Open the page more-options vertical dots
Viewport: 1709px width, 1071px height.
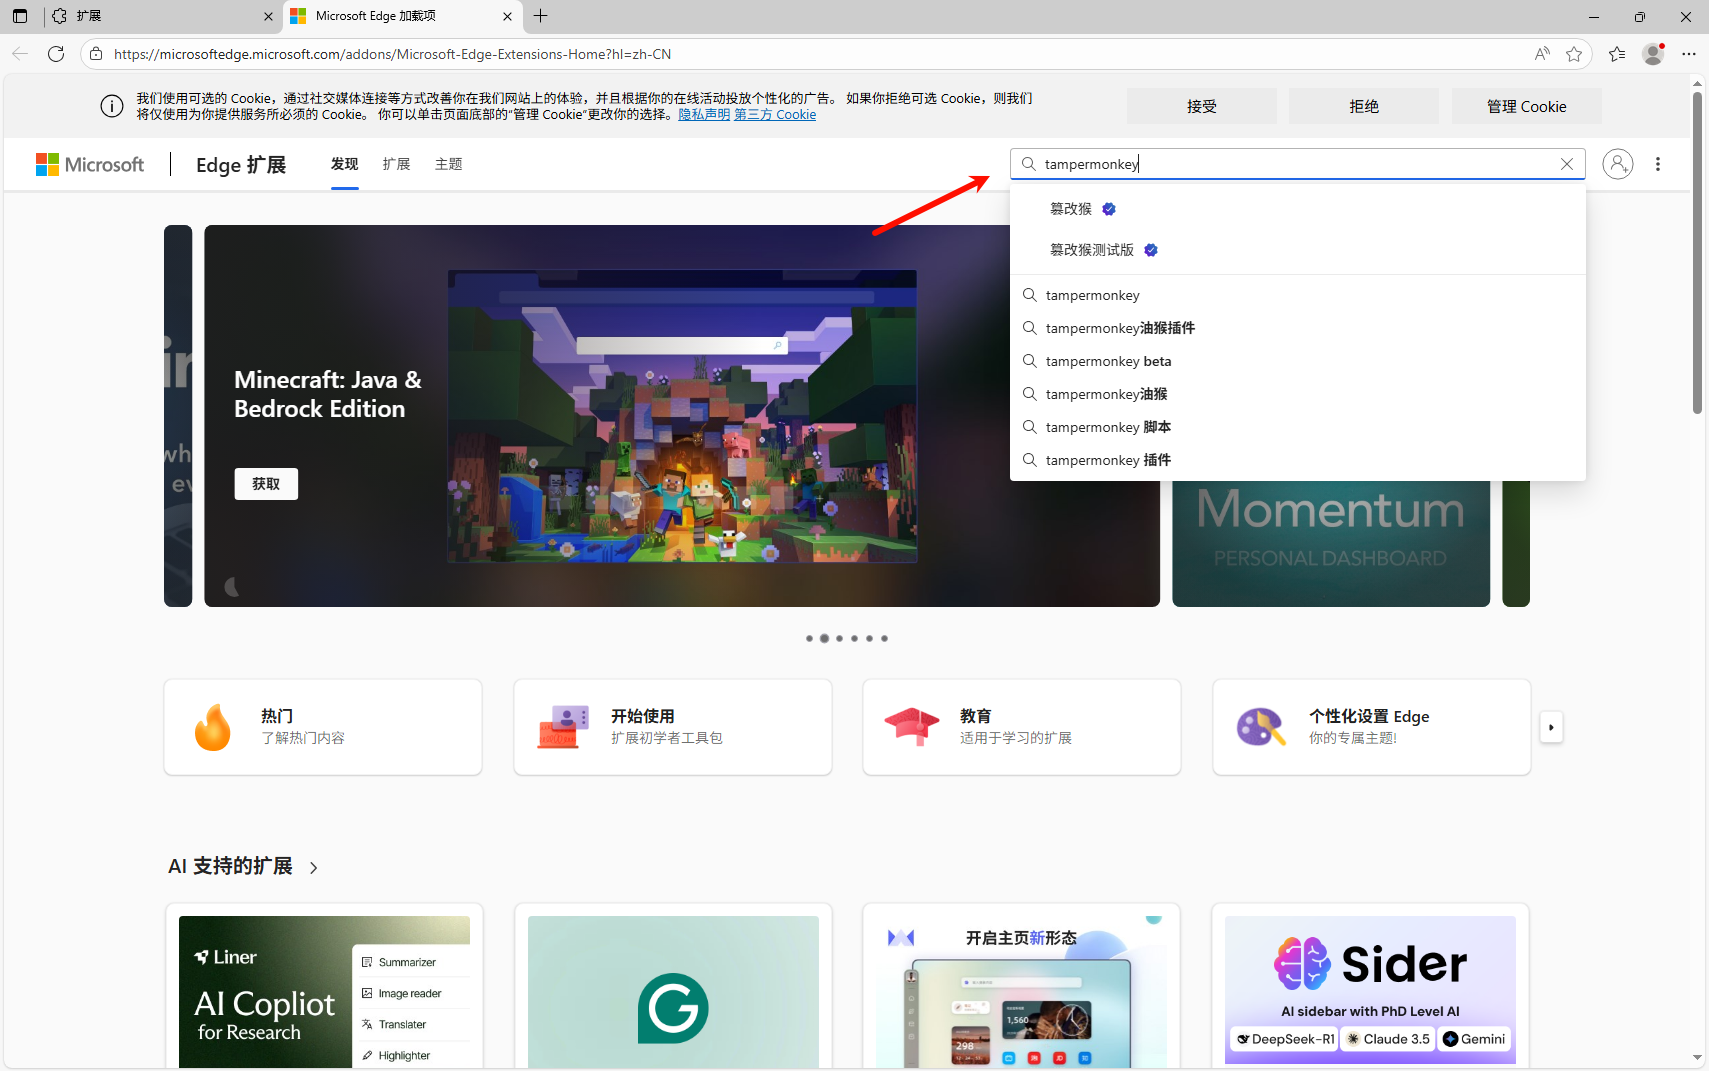1657,164
